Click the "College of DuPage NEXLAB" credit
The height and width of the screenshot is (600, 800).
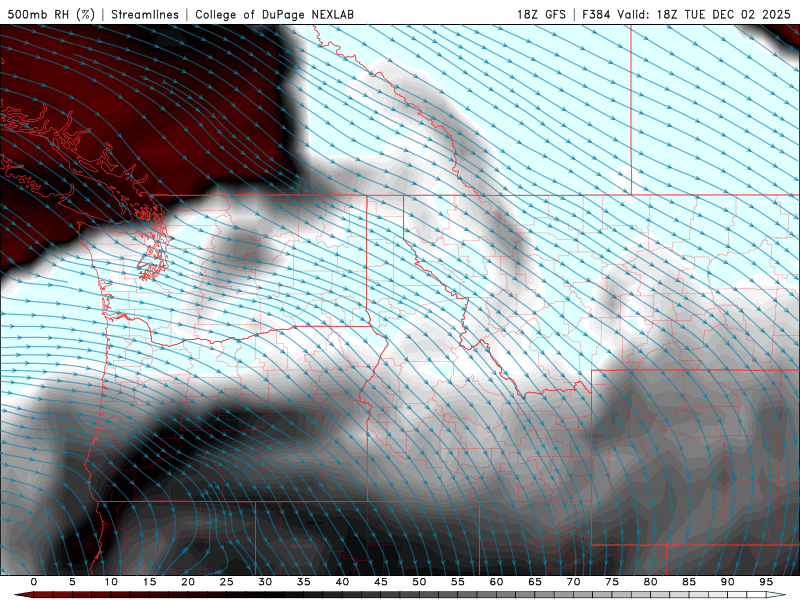274,14
